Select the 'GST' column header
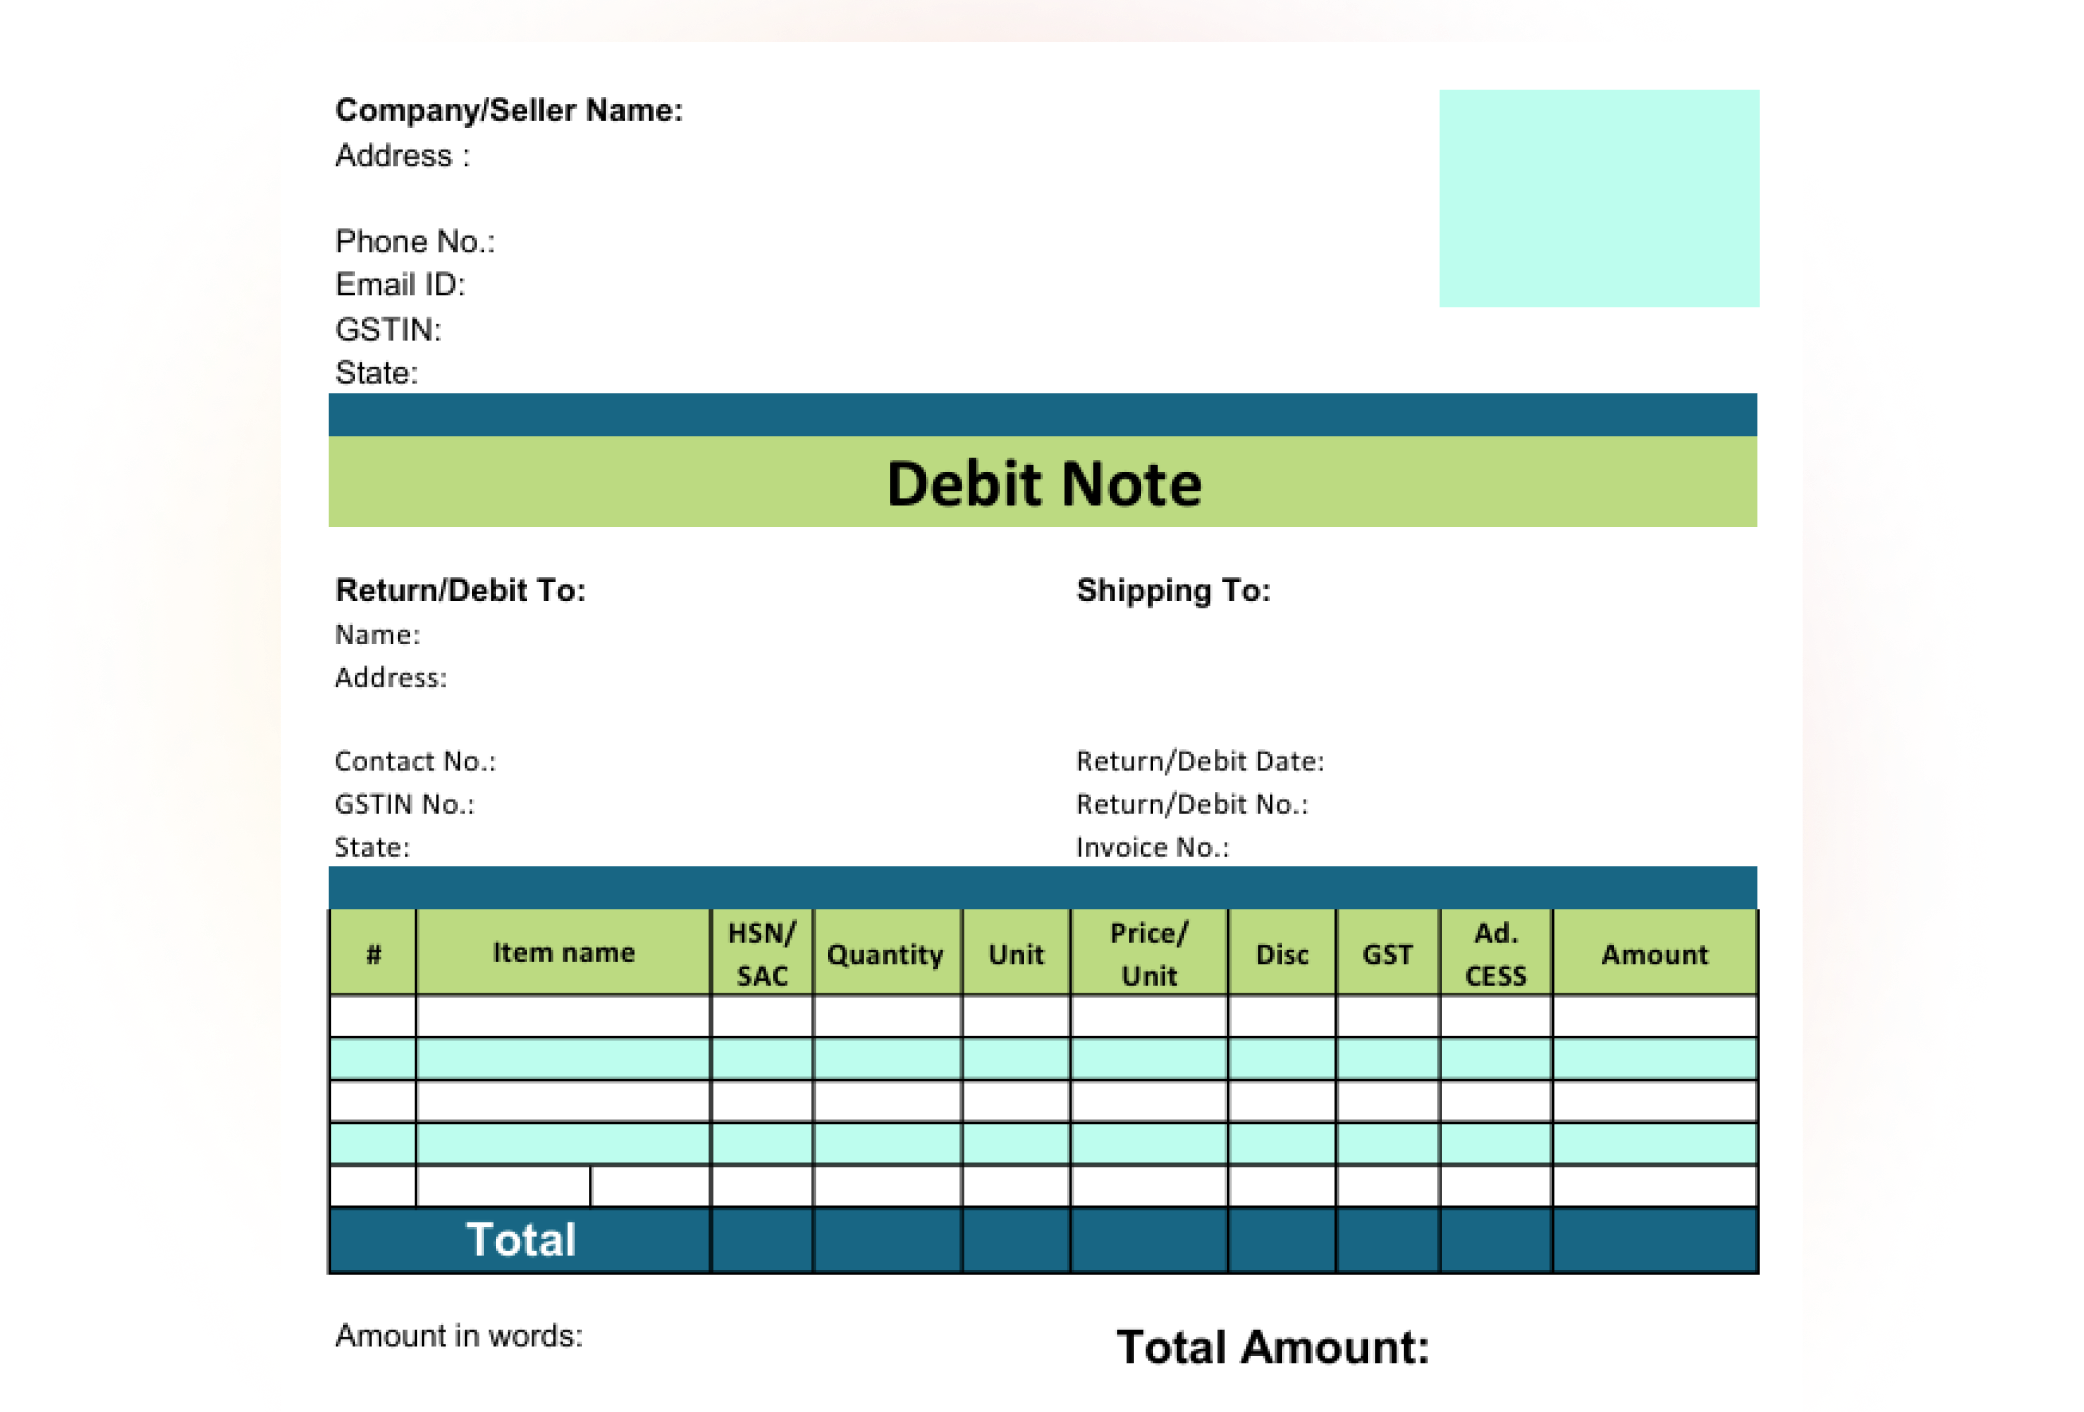The width and height of the screenshot is (2084, 1412). 1387,953
